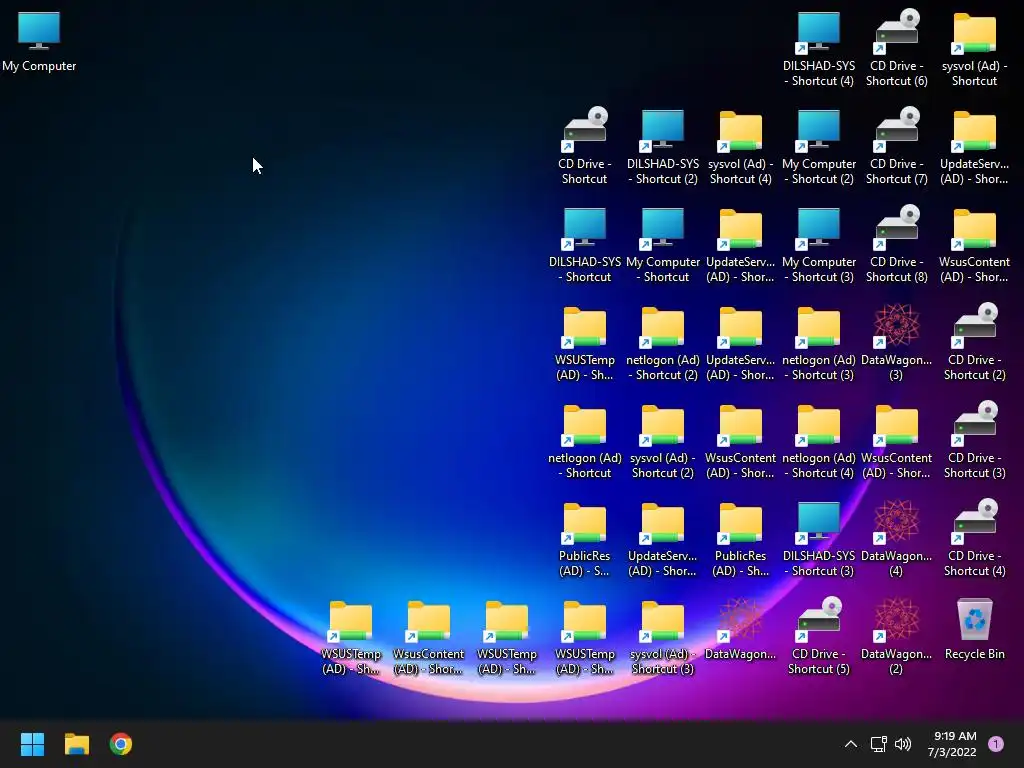Select sysvol (Ad) - Shortcut (3) folder
The height and width of the screenshot is (768, 1024).
tap(662, 637)
